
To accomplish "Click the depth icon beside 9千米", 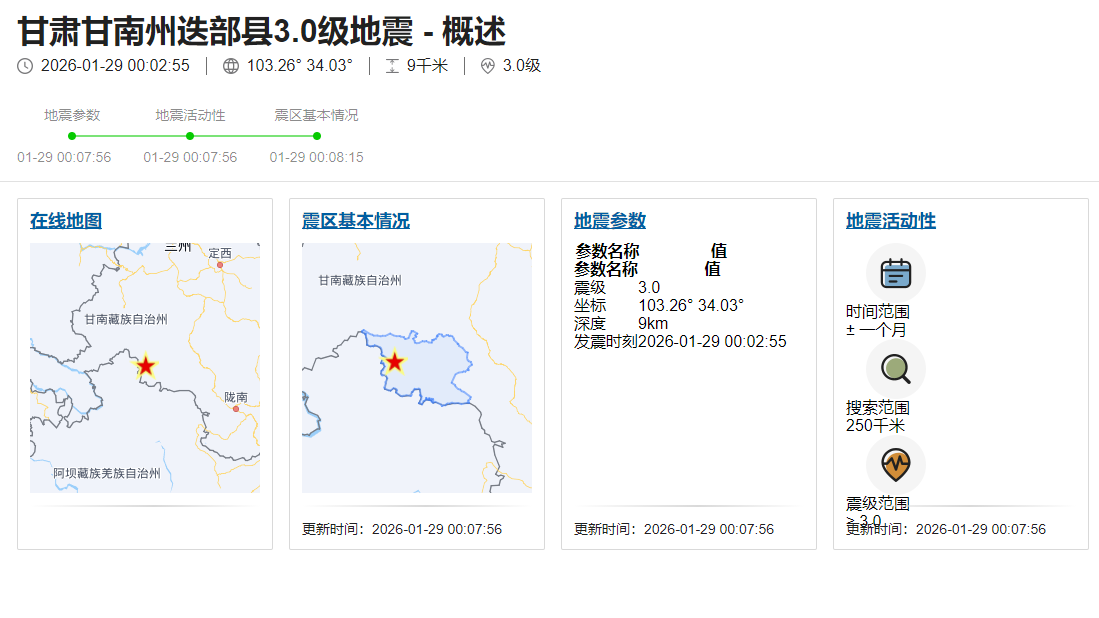I will 392,66.
